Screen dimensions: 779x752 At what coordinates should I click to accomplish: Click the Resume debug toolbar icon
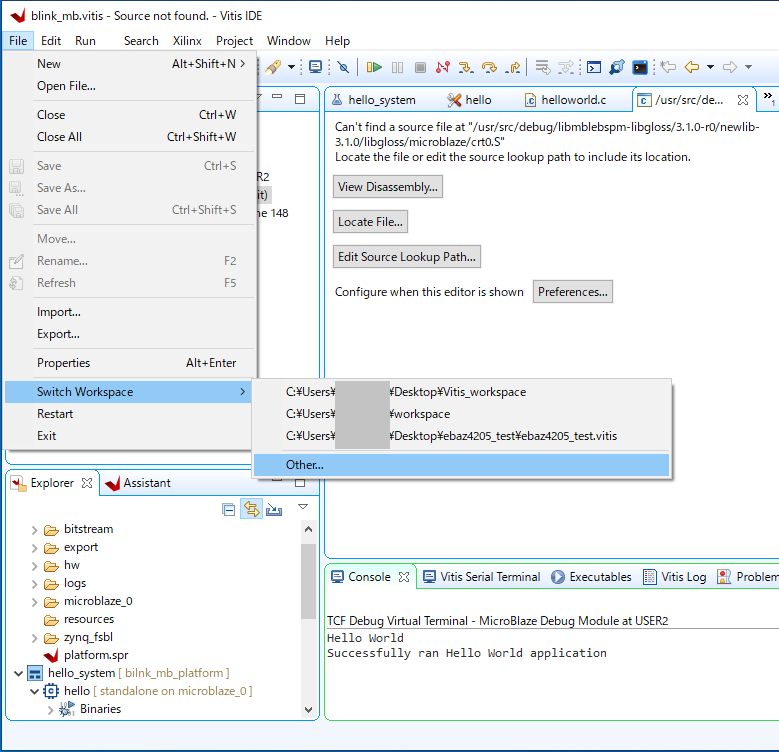pyautogui.click(x=374, y=67)
